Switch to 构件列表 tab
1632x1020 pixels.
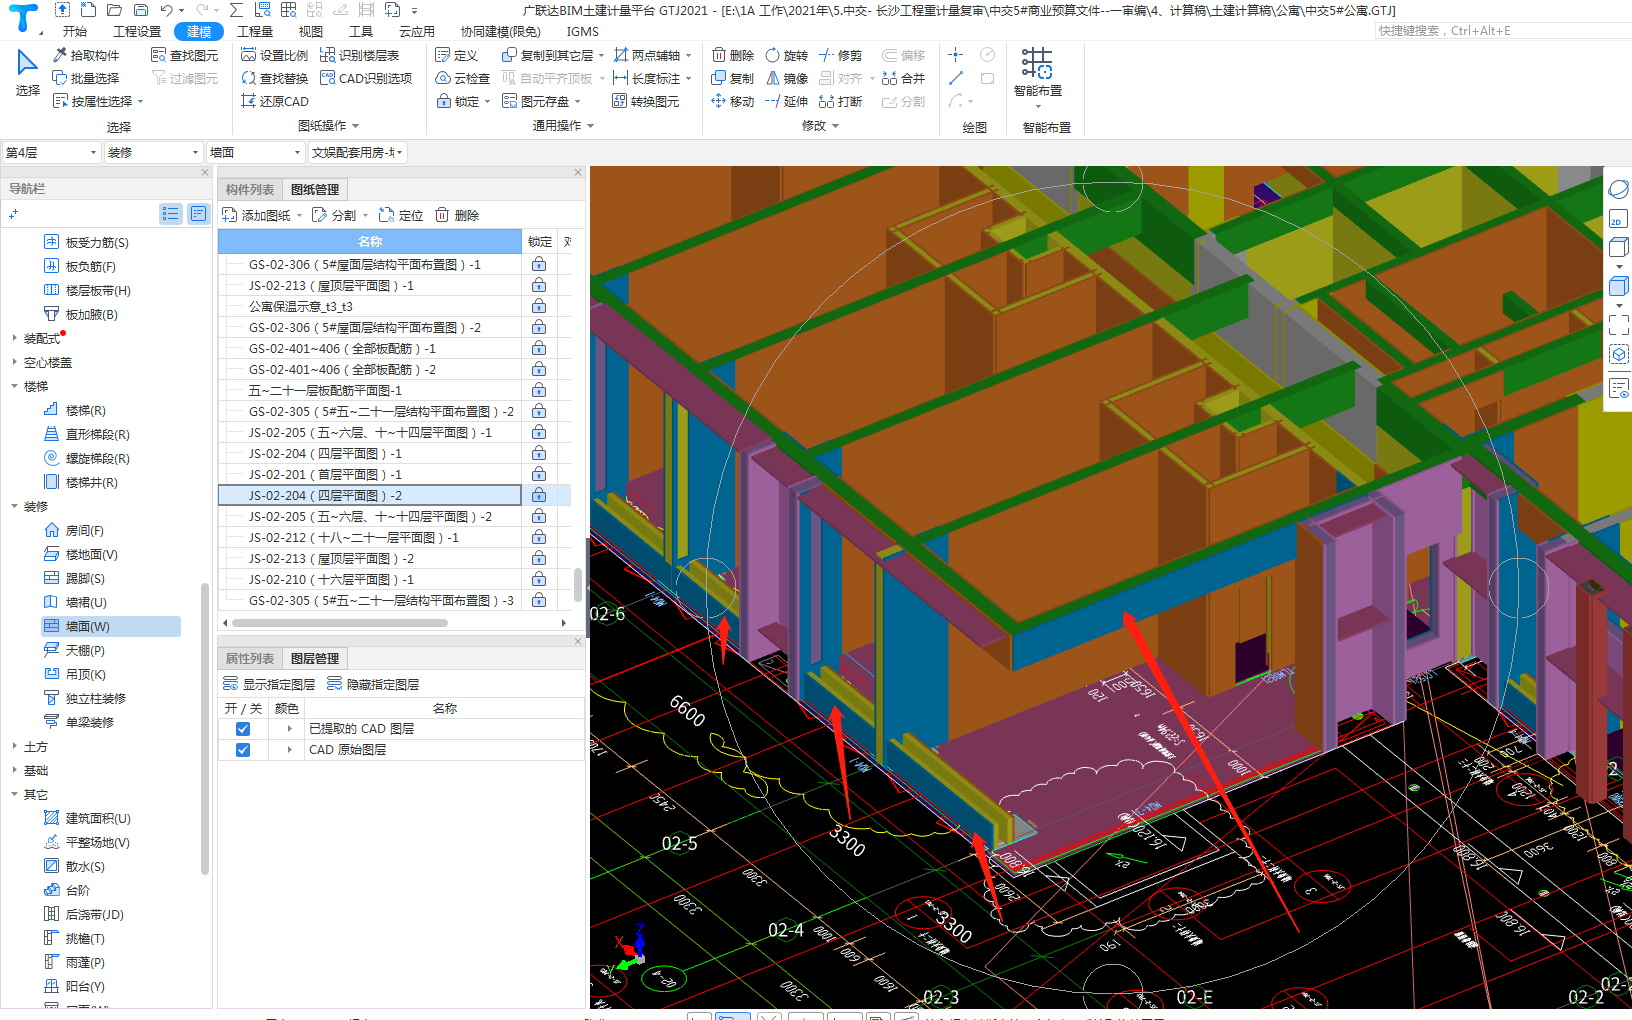249,189
